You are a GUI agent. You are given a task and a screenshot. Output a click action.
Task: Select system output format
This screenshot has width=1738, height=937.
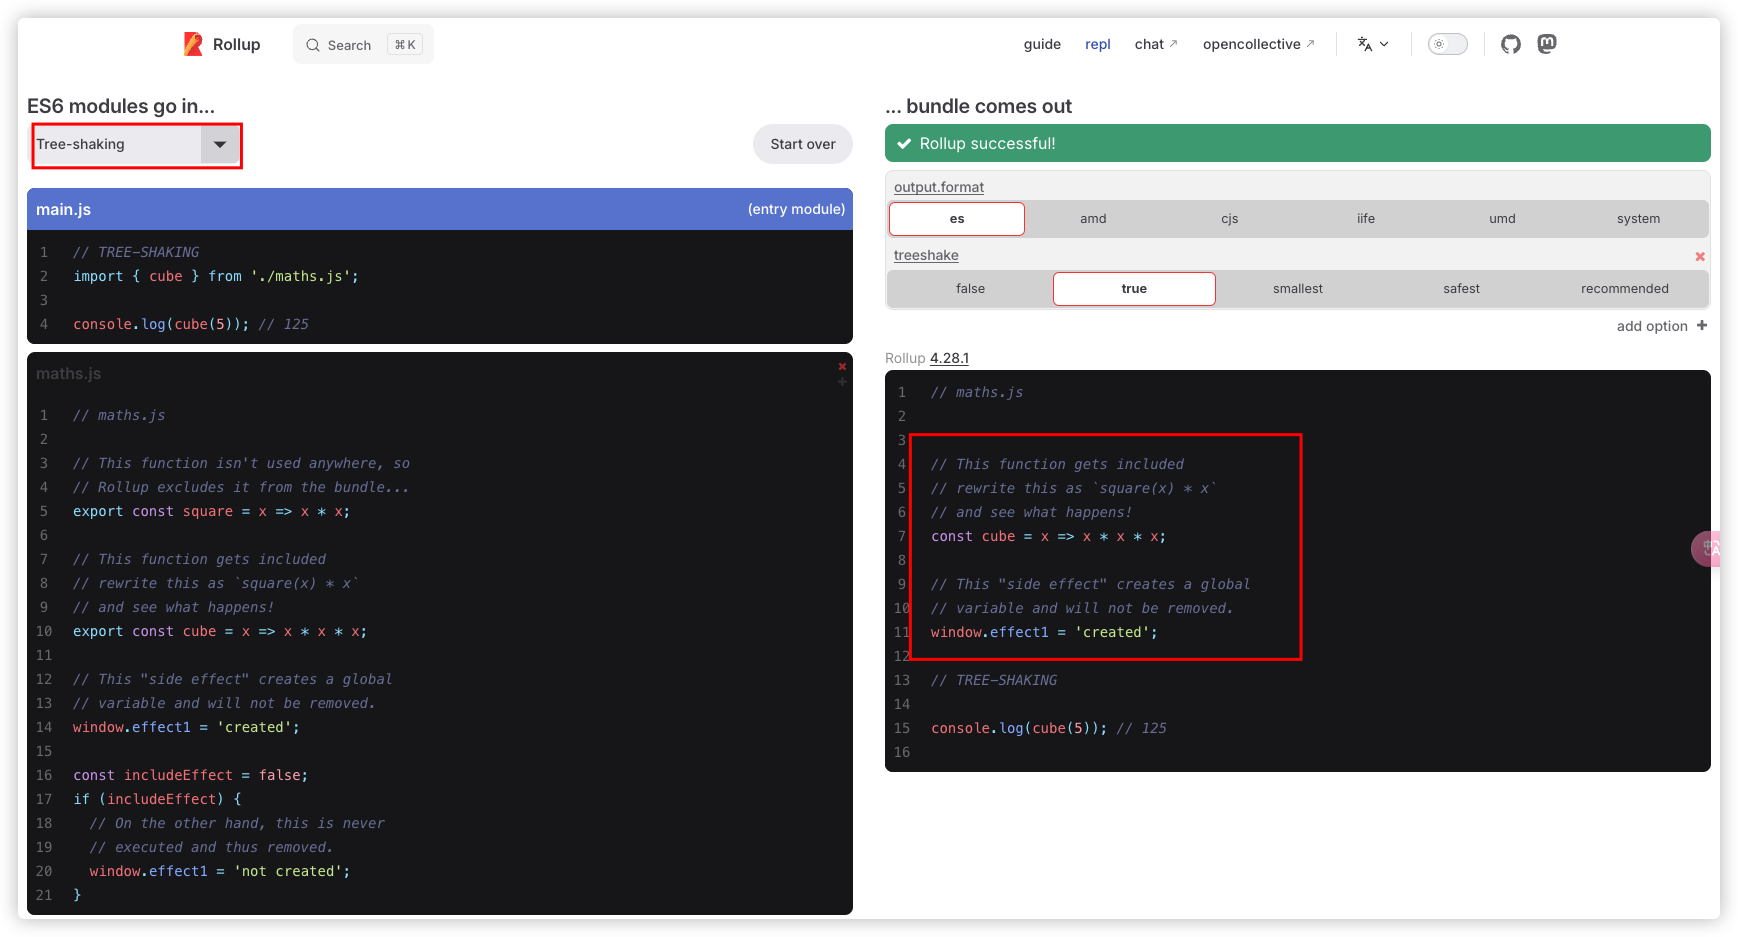click(1638, 219)
